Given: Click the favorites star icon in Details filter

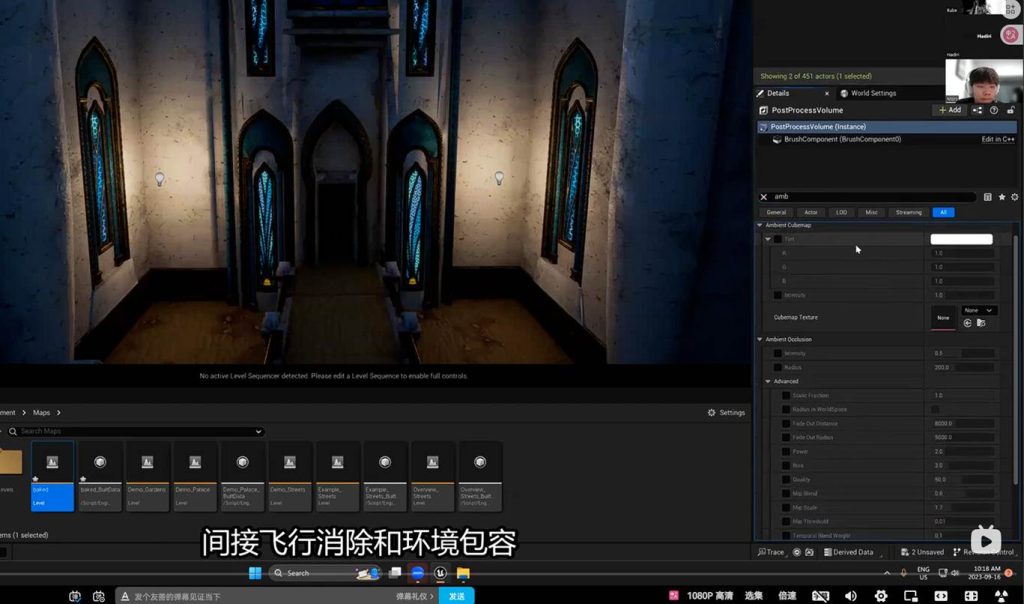Looking at the screenshot, I should 1001,197.
